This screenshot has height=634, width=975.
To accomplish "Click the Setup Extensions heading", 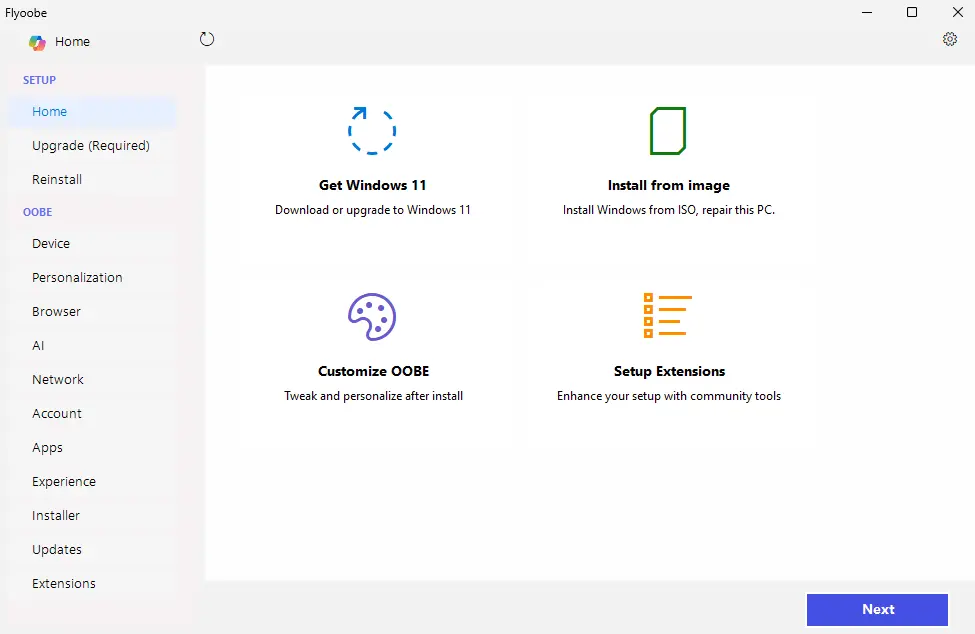I will point(669,371).
